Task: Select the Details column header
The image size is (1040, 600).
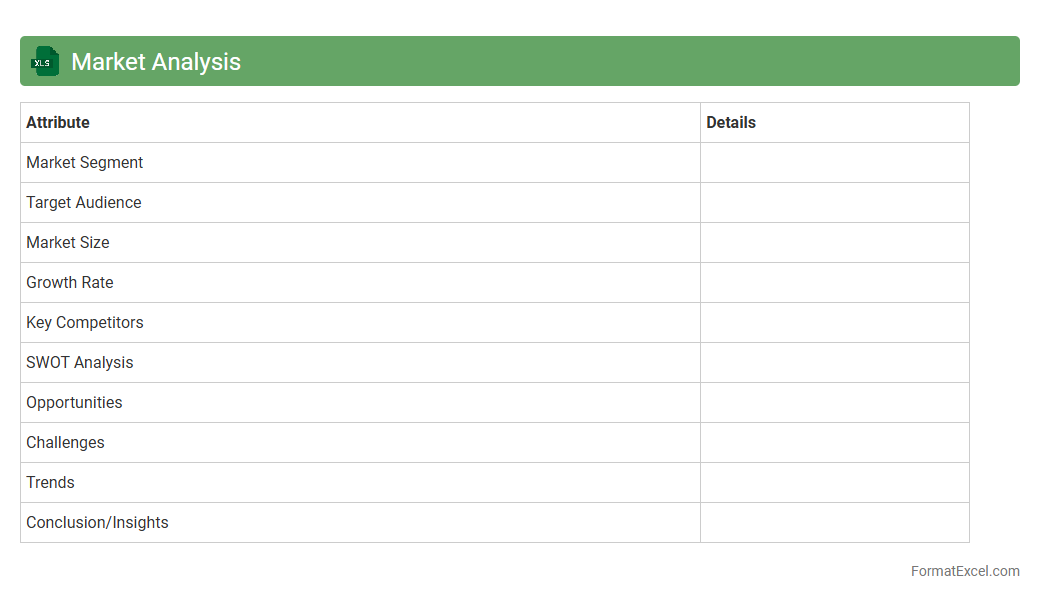Action: (731, 122)
